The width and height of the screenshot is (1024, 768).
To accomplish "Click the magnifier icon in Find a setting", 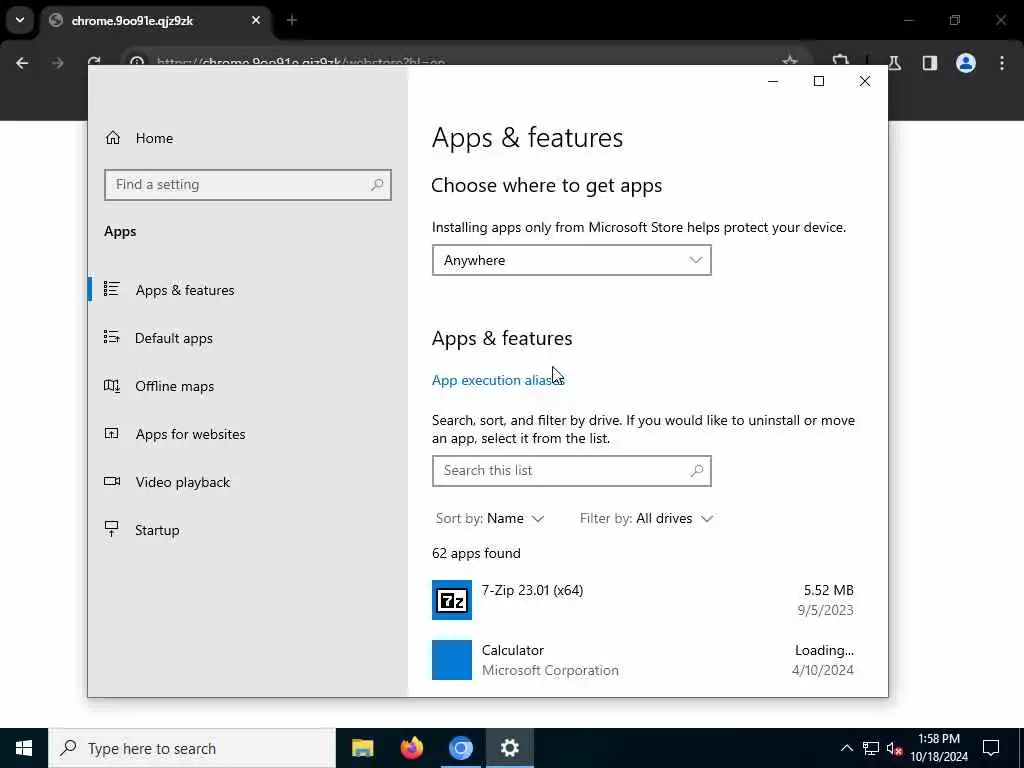I will tap(377, 185).
